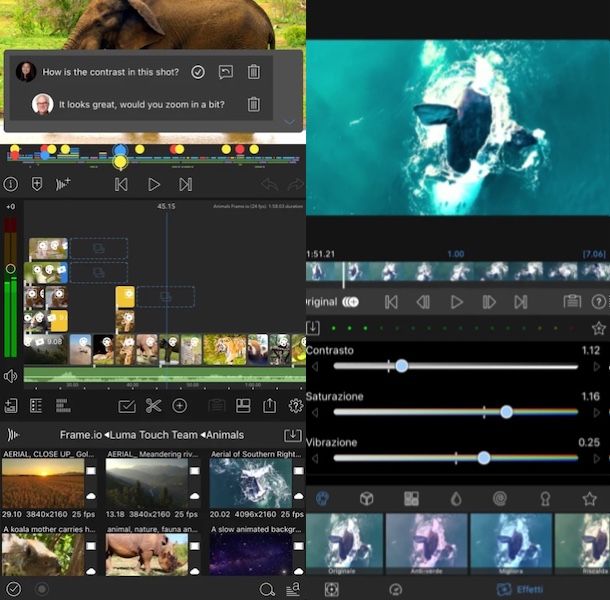Step back one frame in effects player
This screenshot has width=610, height=600.
(x=423, y=302)
